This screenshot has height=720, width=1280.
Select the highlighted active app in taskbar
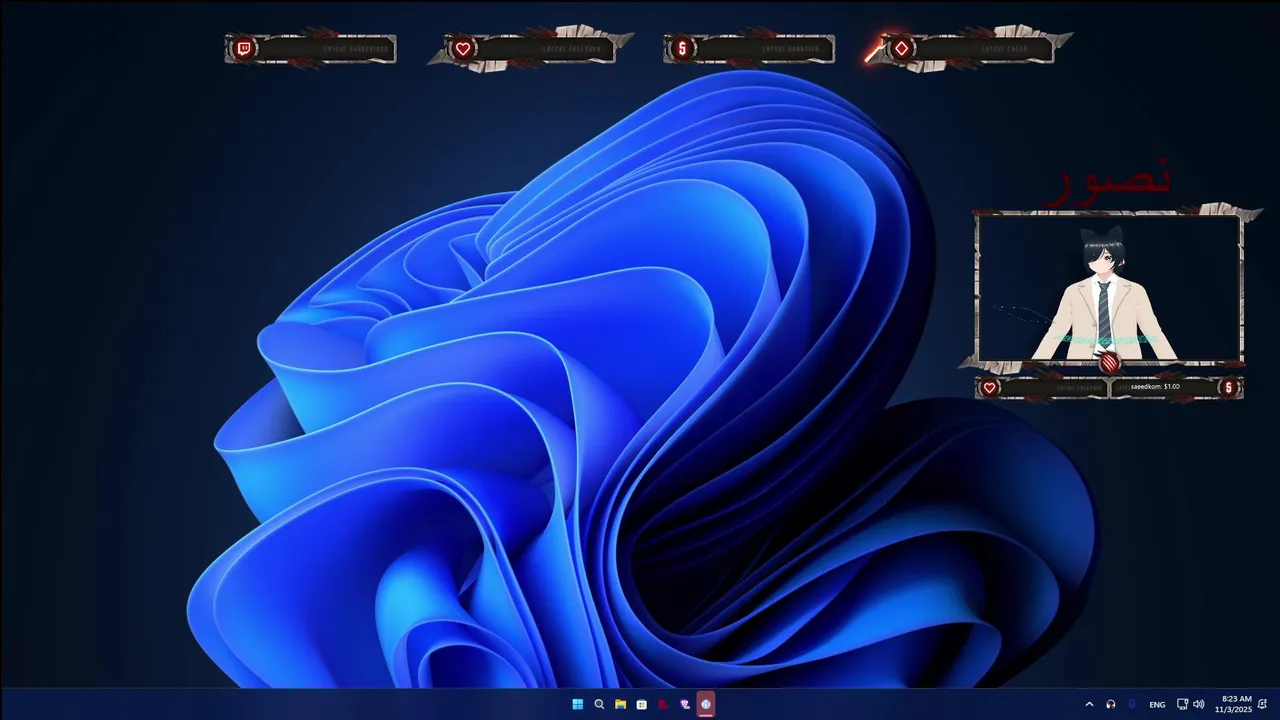pyautogui.click(x=706, y=704)
